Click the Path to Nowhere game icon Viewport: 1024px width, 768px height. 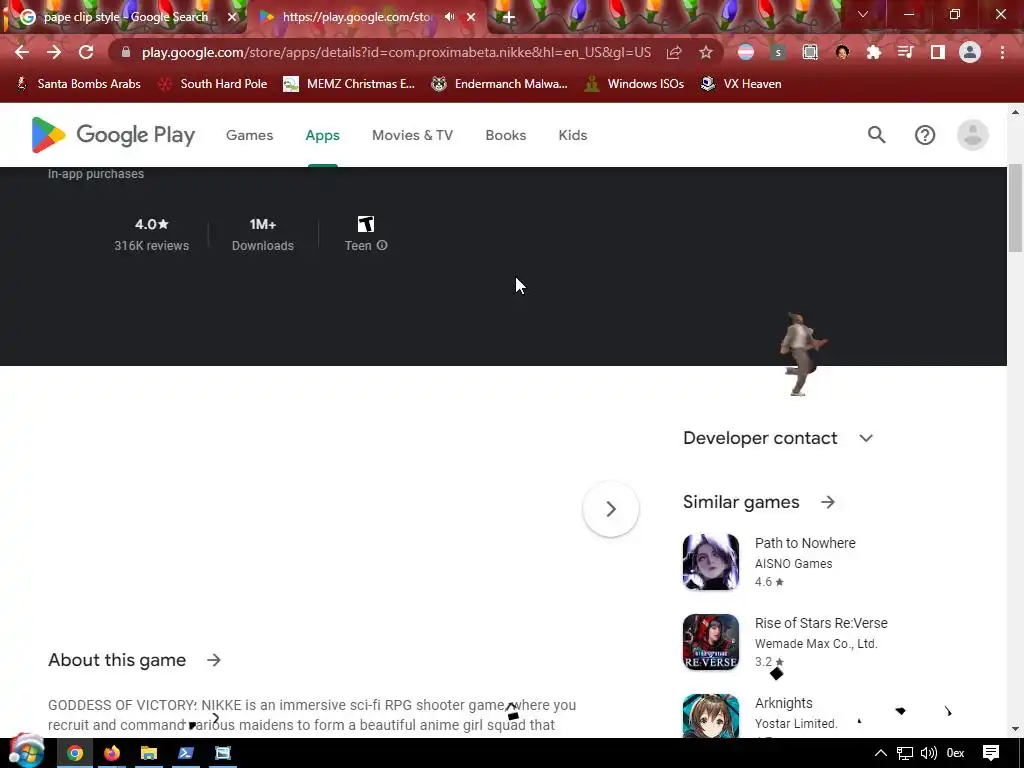click(x=711, y=562)
